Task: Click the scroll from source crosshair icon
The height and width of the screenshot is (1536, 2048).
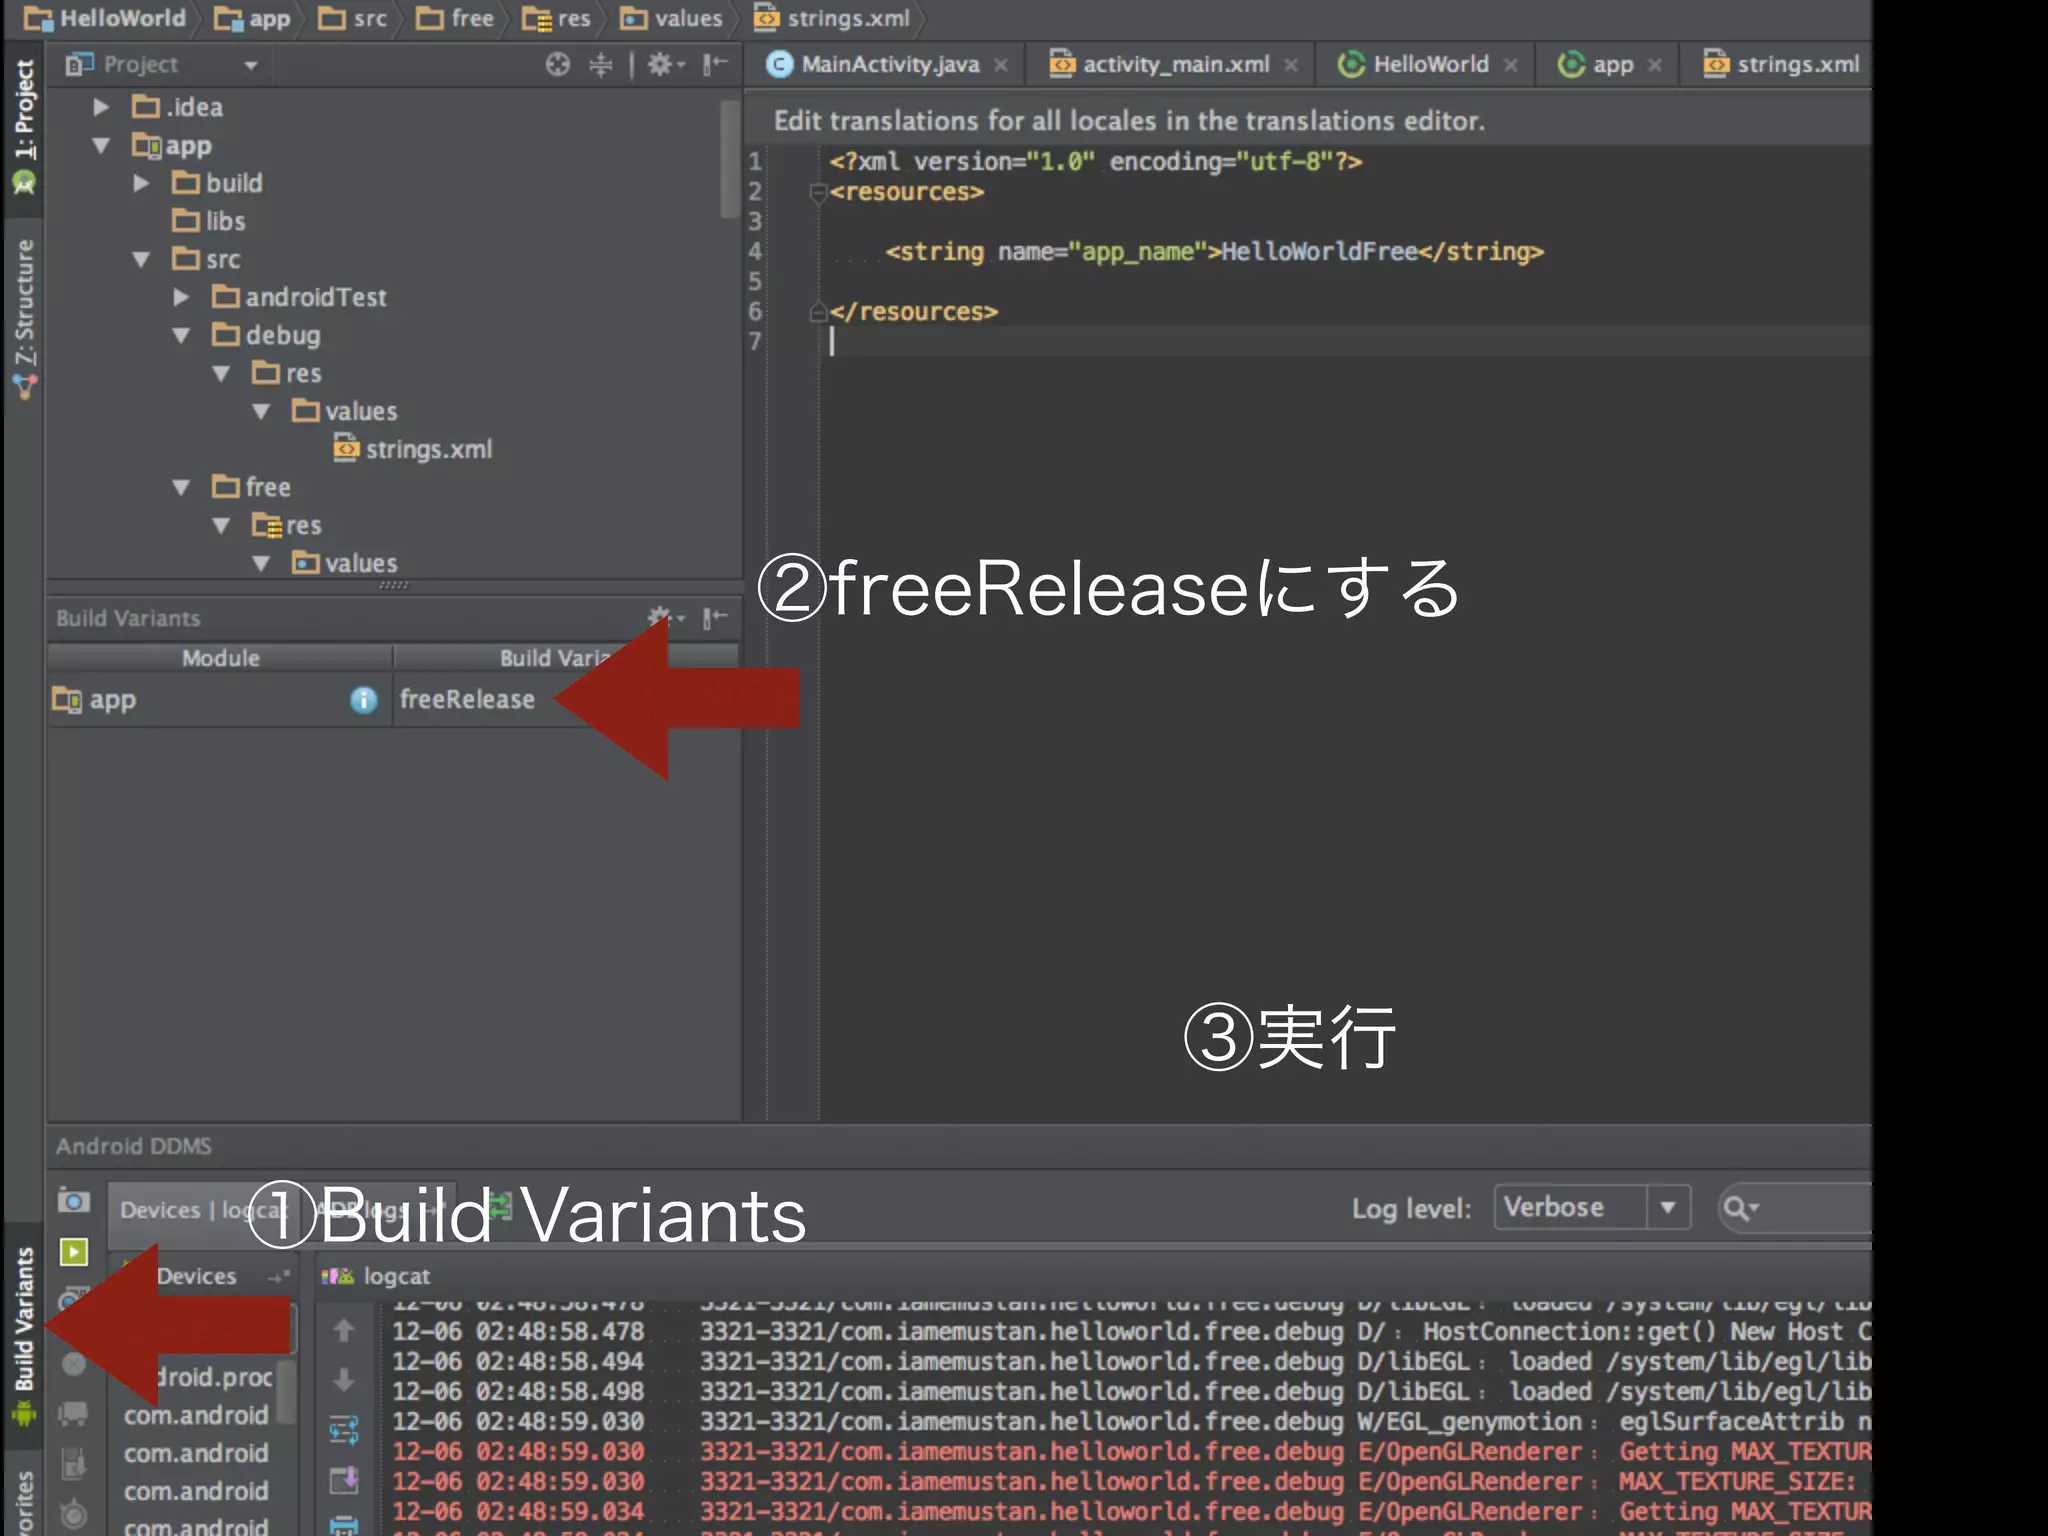Action: pyautogui.click(x=557, y=65)
